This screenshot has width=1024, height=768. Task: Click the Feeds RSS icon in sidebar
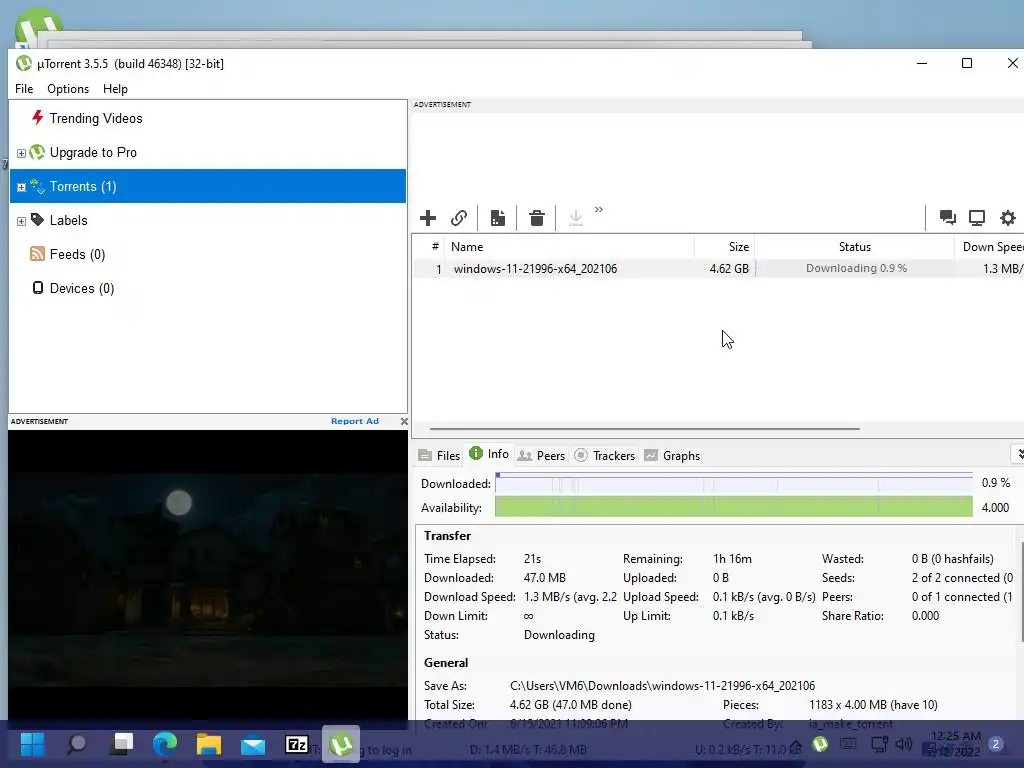tap(37, 254)
